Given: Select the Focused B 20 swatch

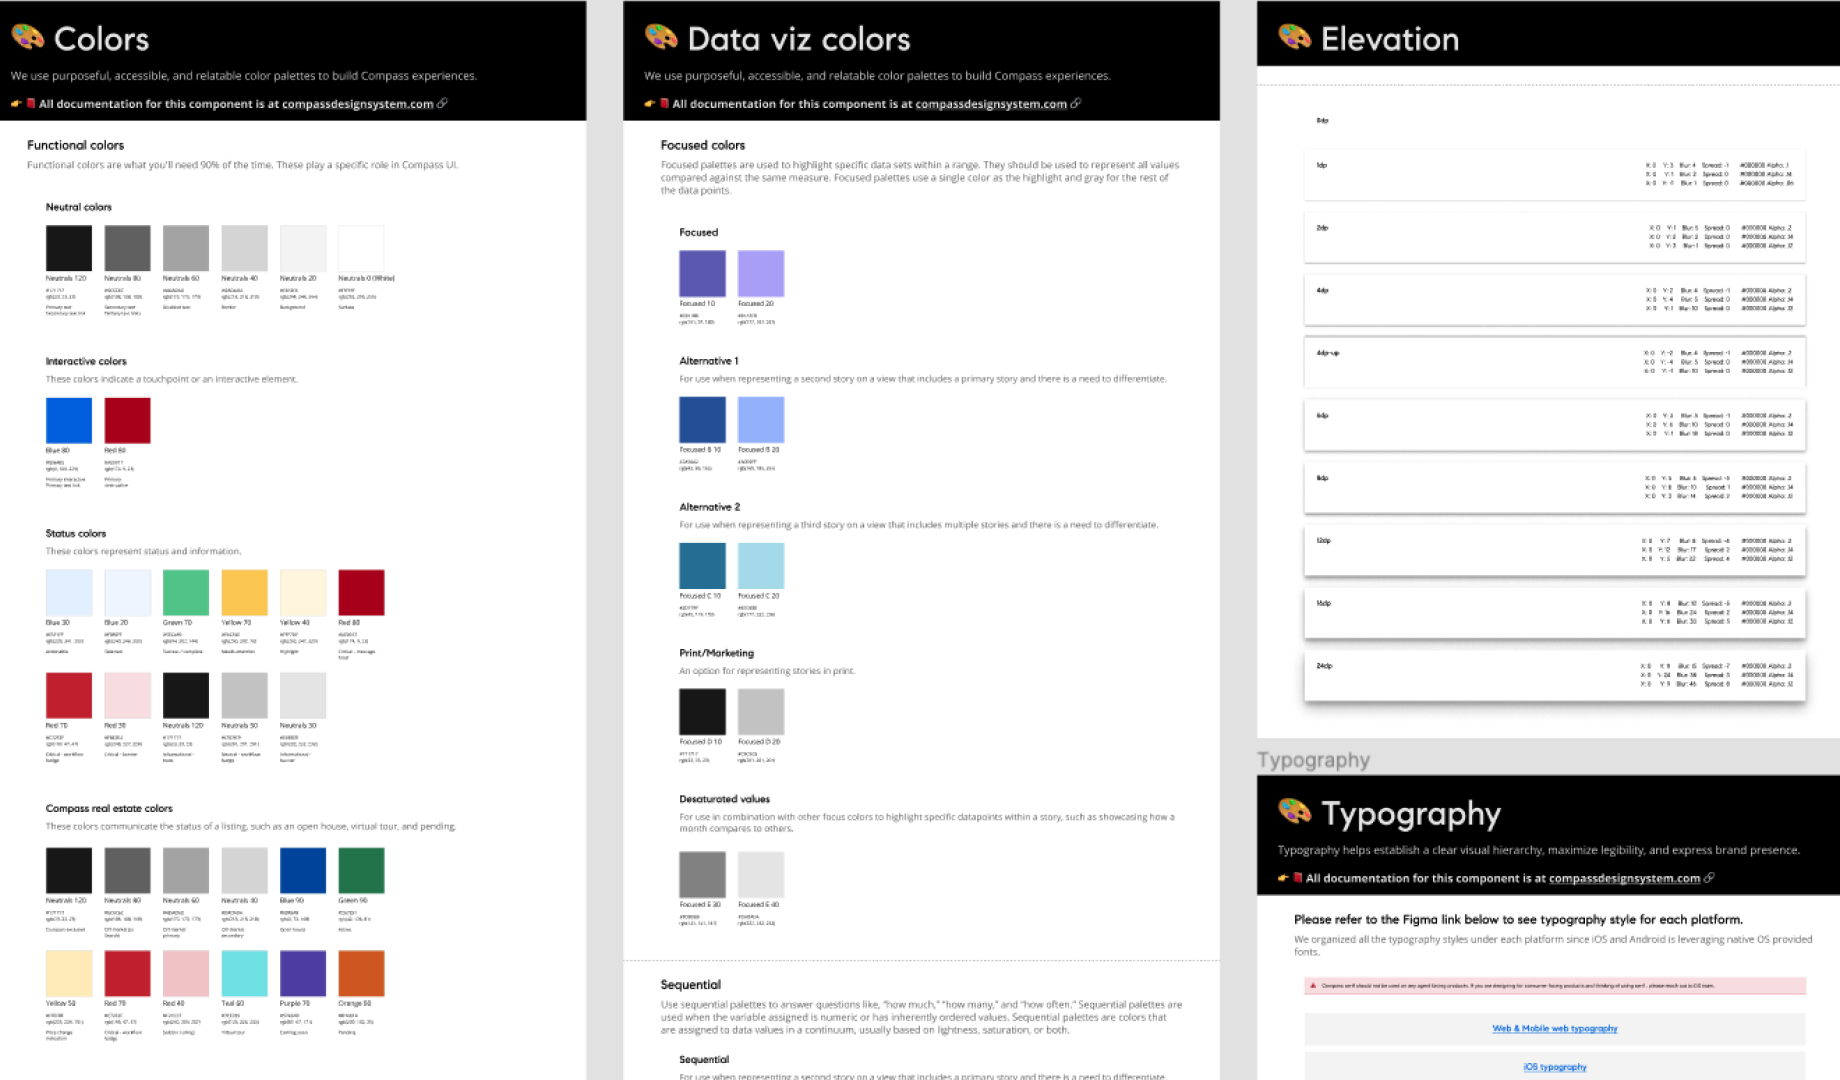Looking at the screenshot, I should coord(761,419).
